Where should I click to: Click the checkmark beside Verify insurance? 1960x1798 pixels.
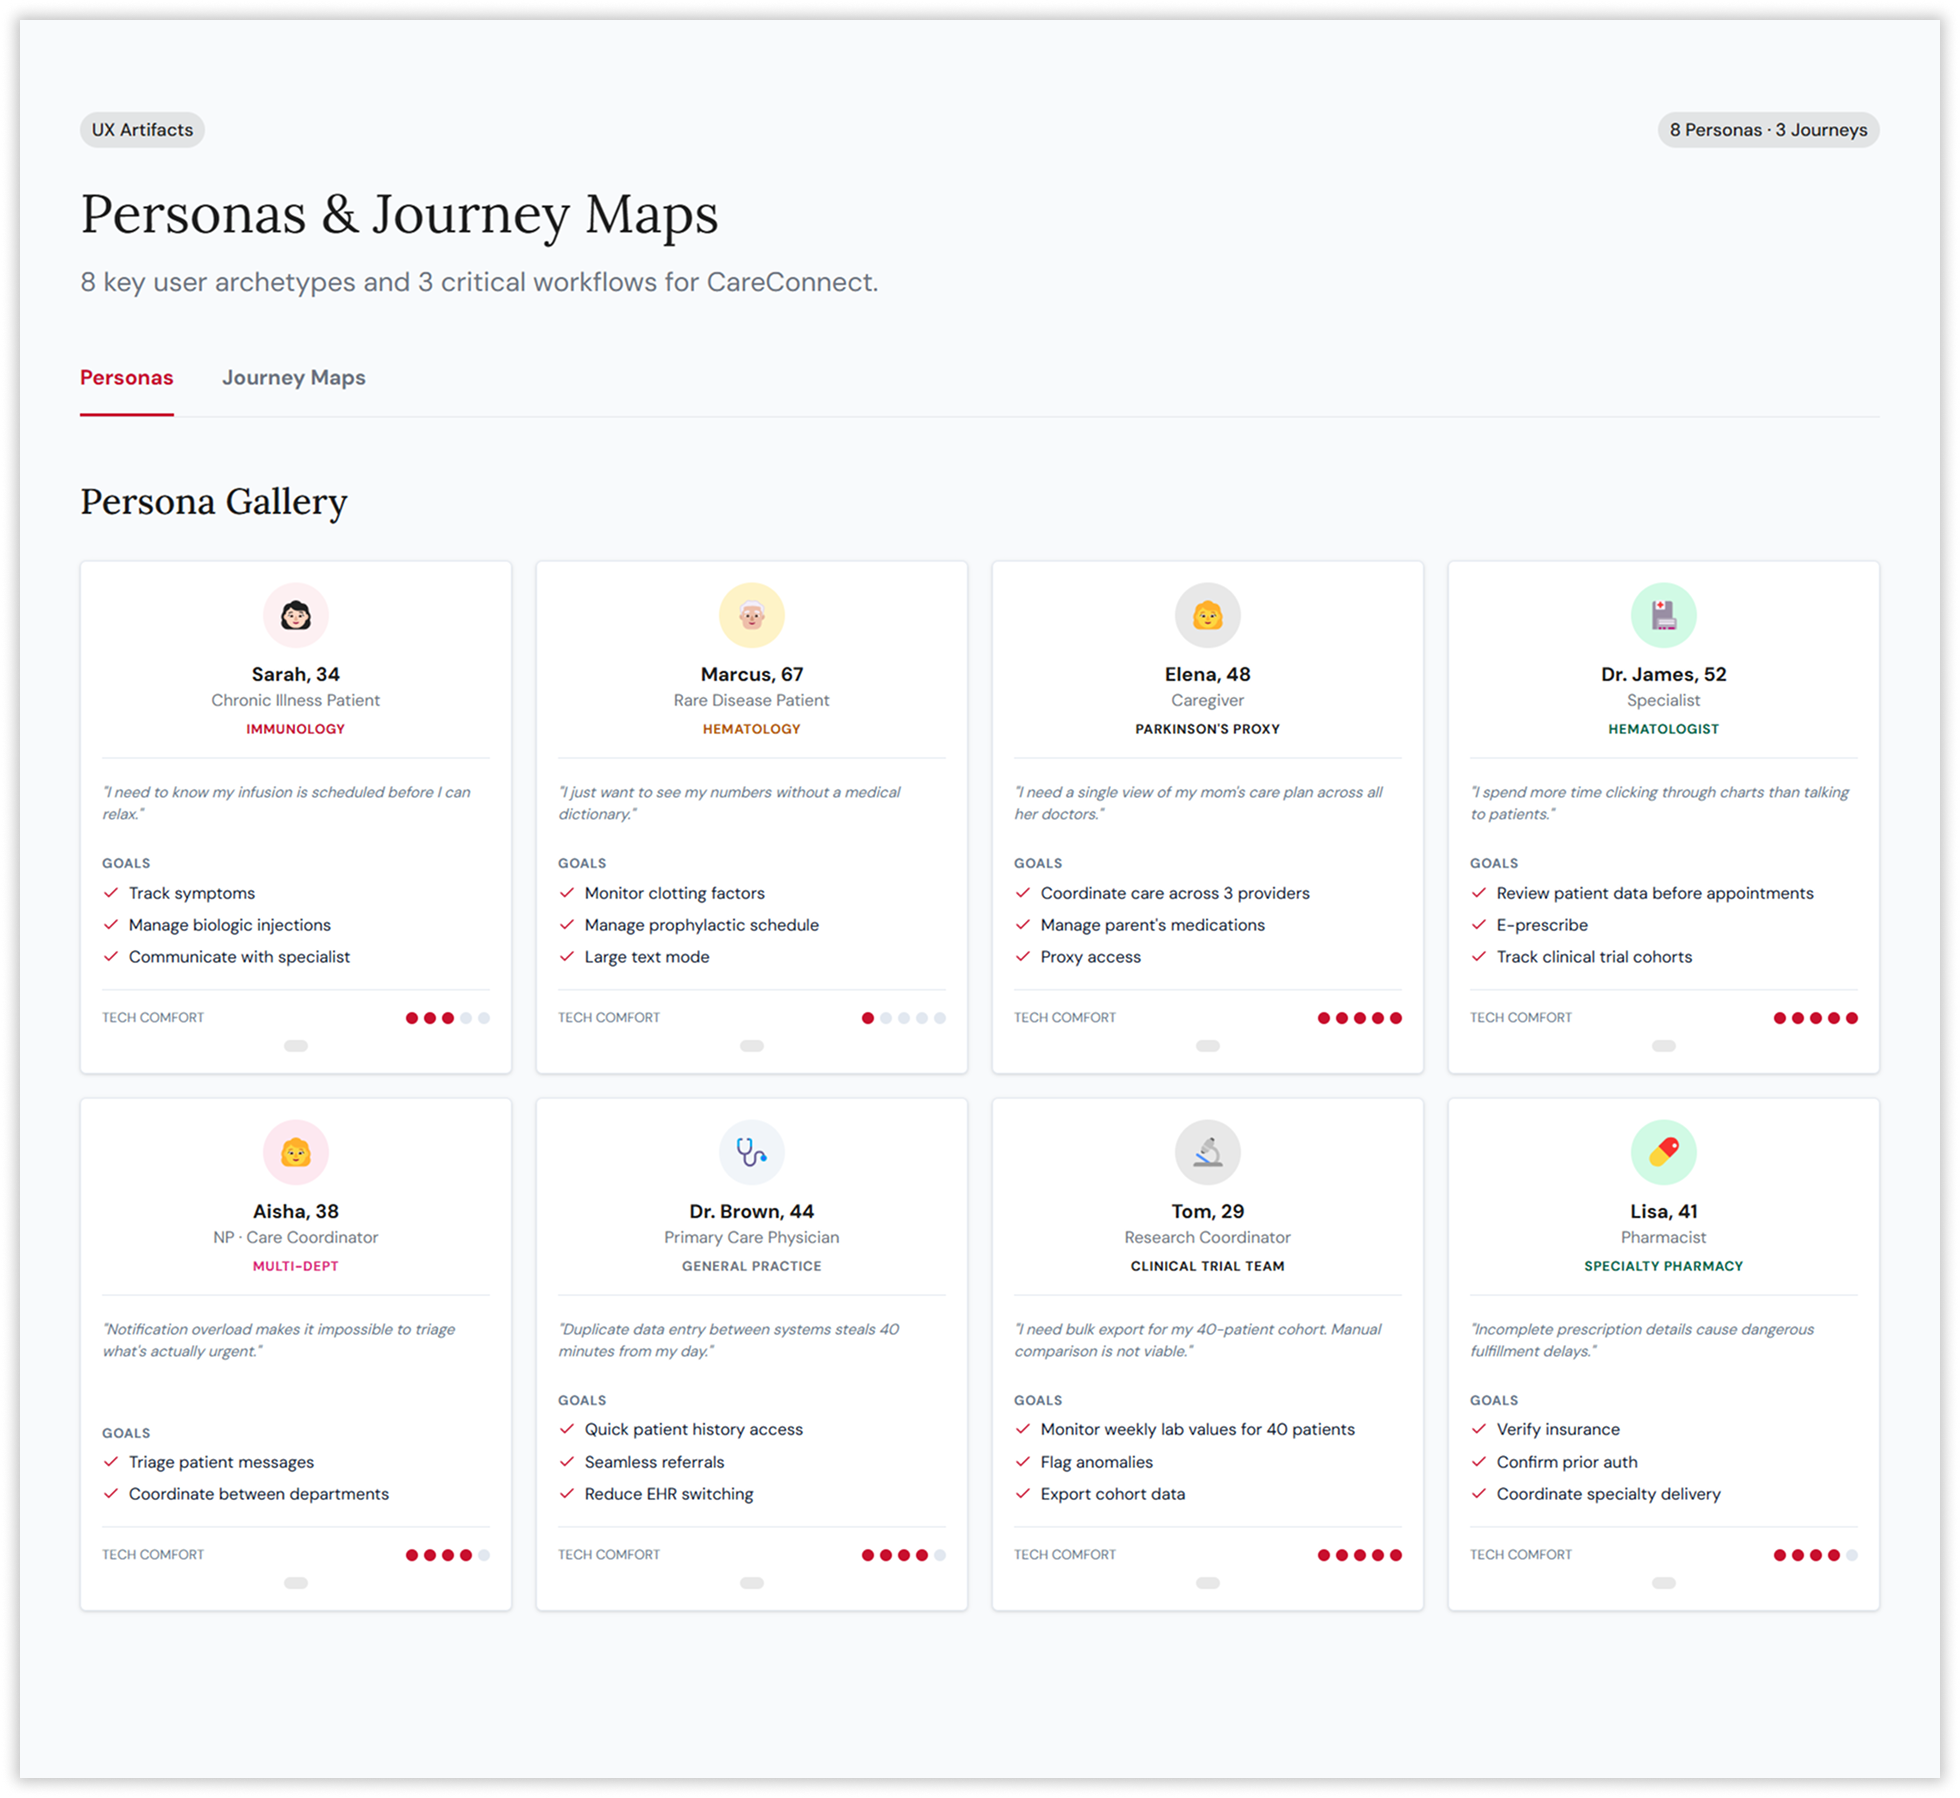pos(1479,1429)
